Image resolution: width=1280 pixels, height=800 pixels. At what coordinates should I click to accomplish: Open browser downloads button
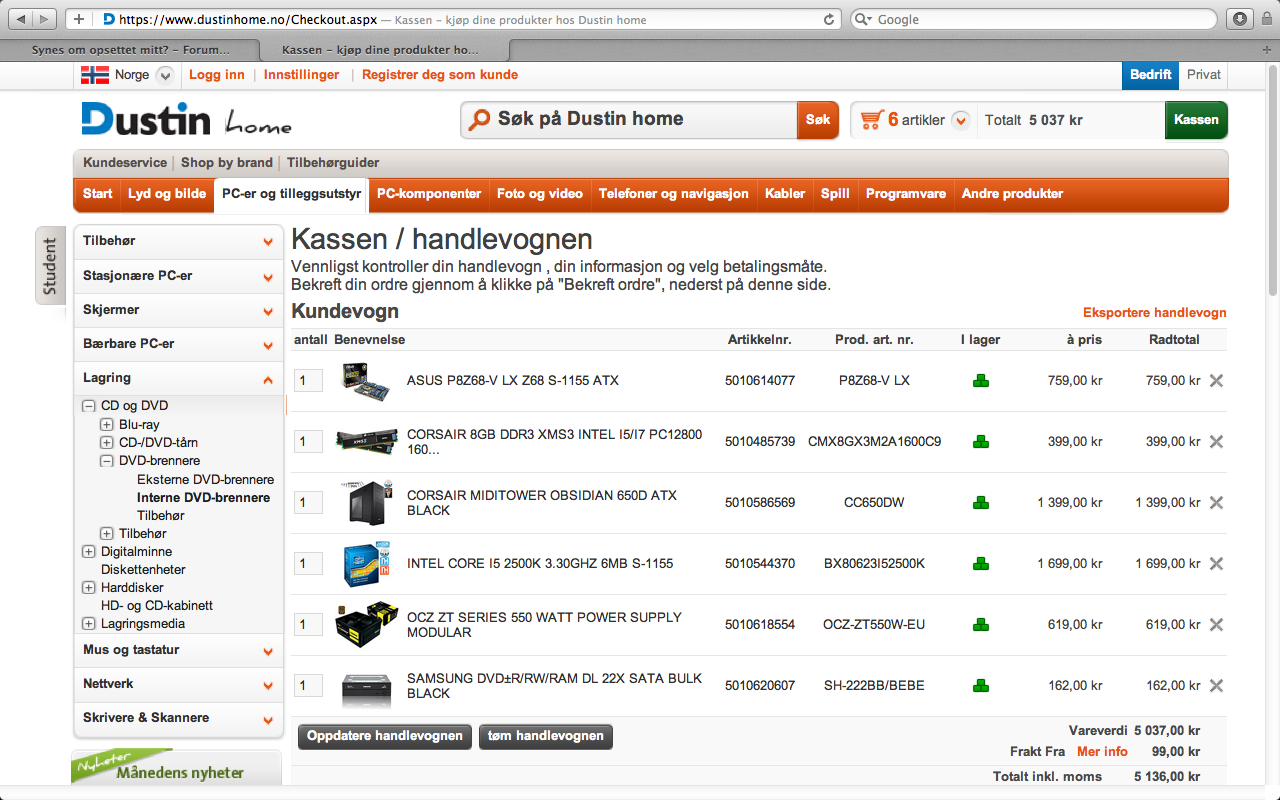tap(1239, 19)
